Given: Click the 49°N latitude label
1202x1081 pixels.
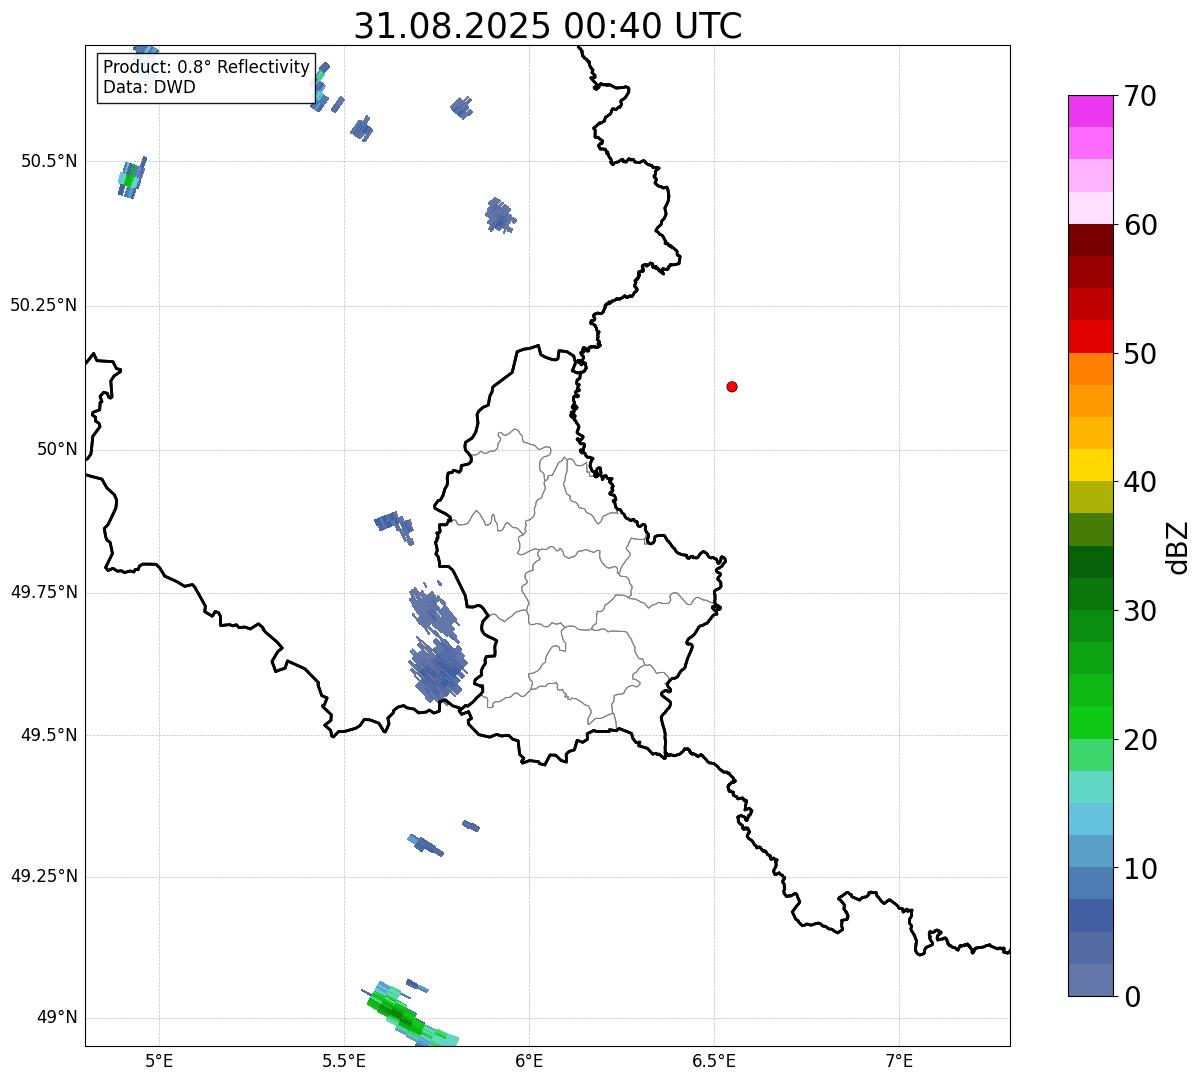Looking at the screenshot, I should 57,1018.
